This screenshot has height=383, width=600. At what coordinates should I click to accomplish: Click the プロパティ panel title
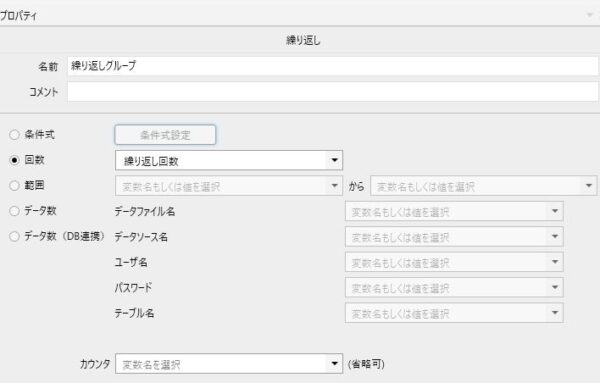[x=18, y=16]
